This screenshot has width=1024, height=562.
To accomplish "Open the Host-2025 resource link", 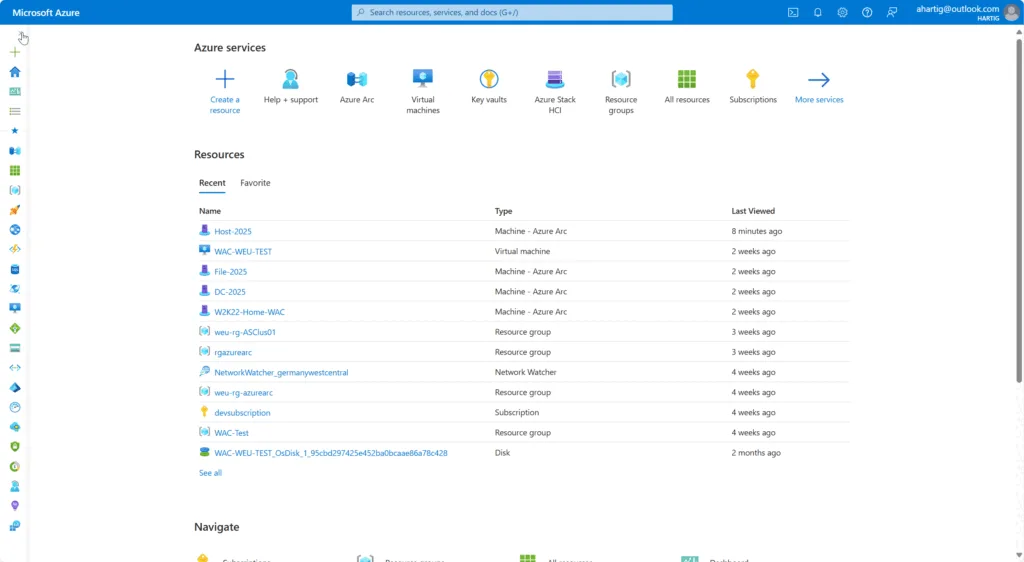I will pyautogui.click(x=232, y=231).
